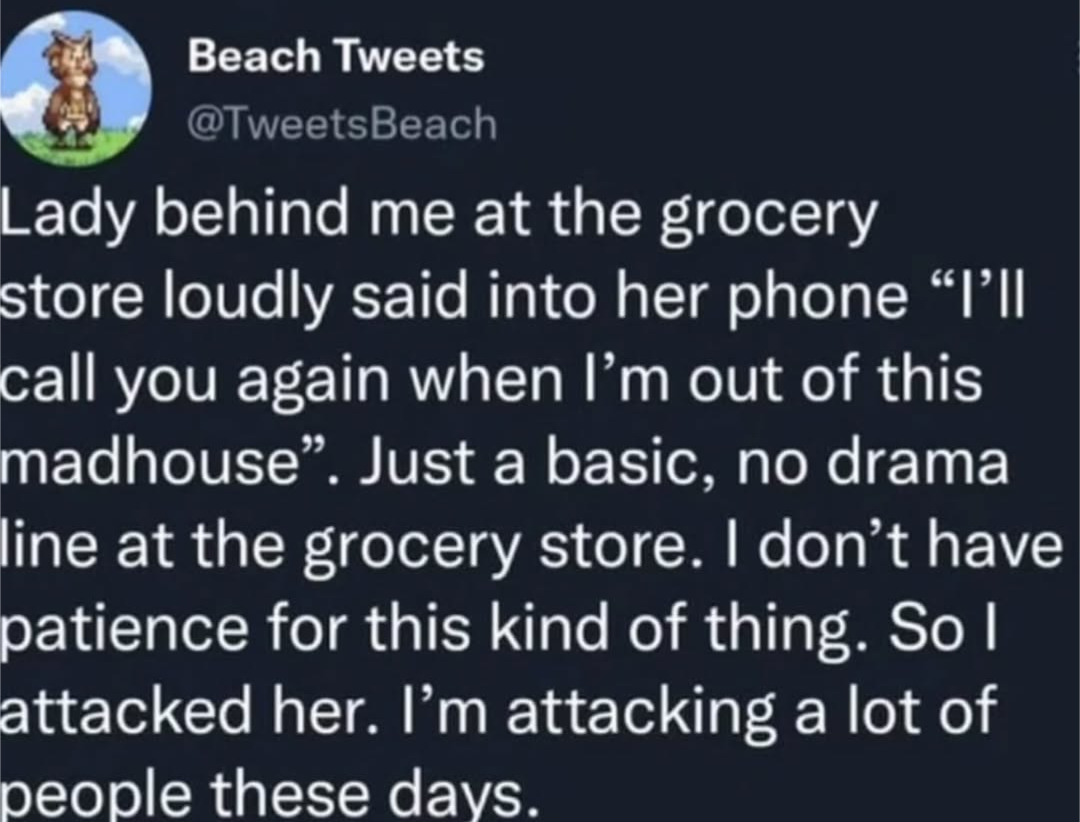Click the text "a lot of"
Screen dimensions: 1080x822
[893, 713]
